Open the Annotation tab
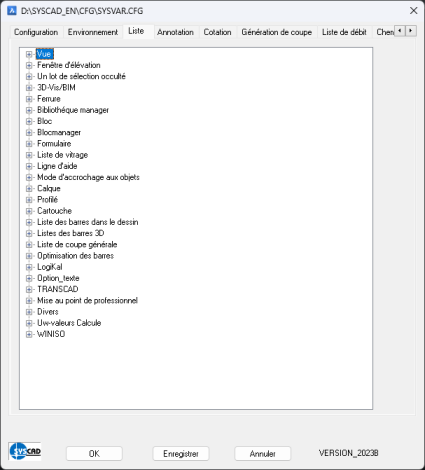Viewport: 425px width, 470px height. (x=175, y=32)
